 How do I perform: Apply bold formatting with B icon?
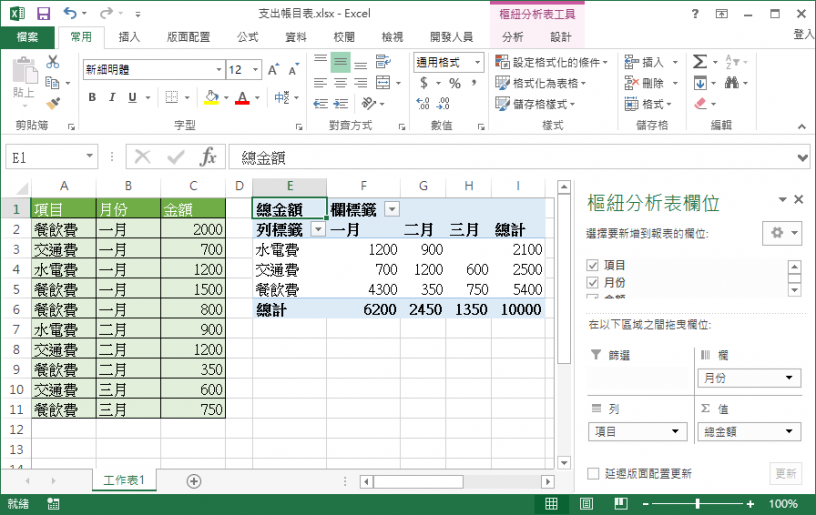pyautogui.click(x=92, y=97)
